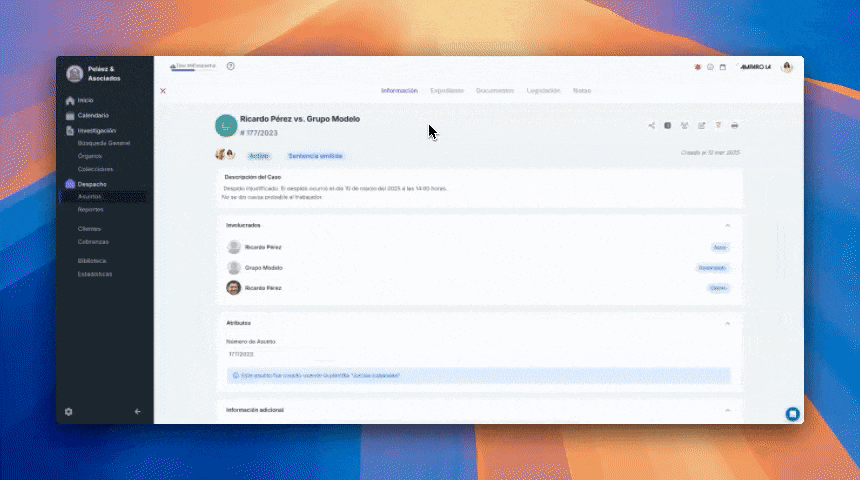
Task: Open Colecciones in the sidebar
Action: 95,170
